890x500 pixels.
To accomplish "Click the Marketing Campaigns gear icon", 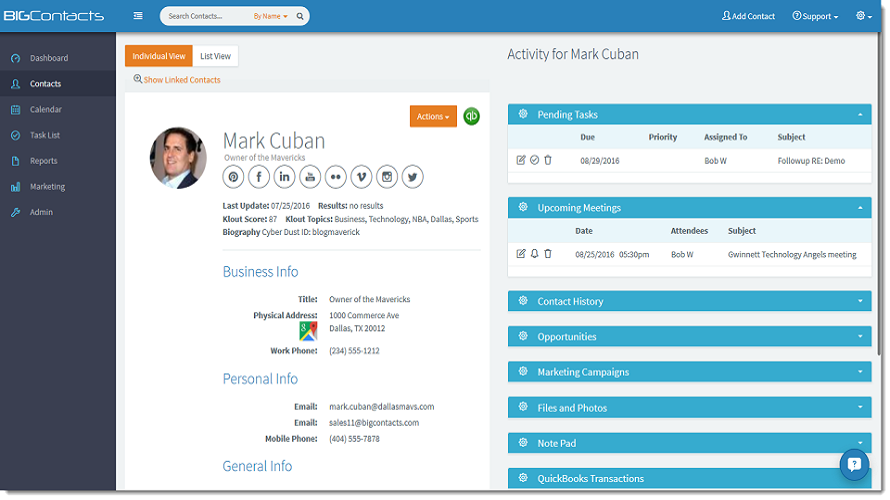I will (523, 372).
